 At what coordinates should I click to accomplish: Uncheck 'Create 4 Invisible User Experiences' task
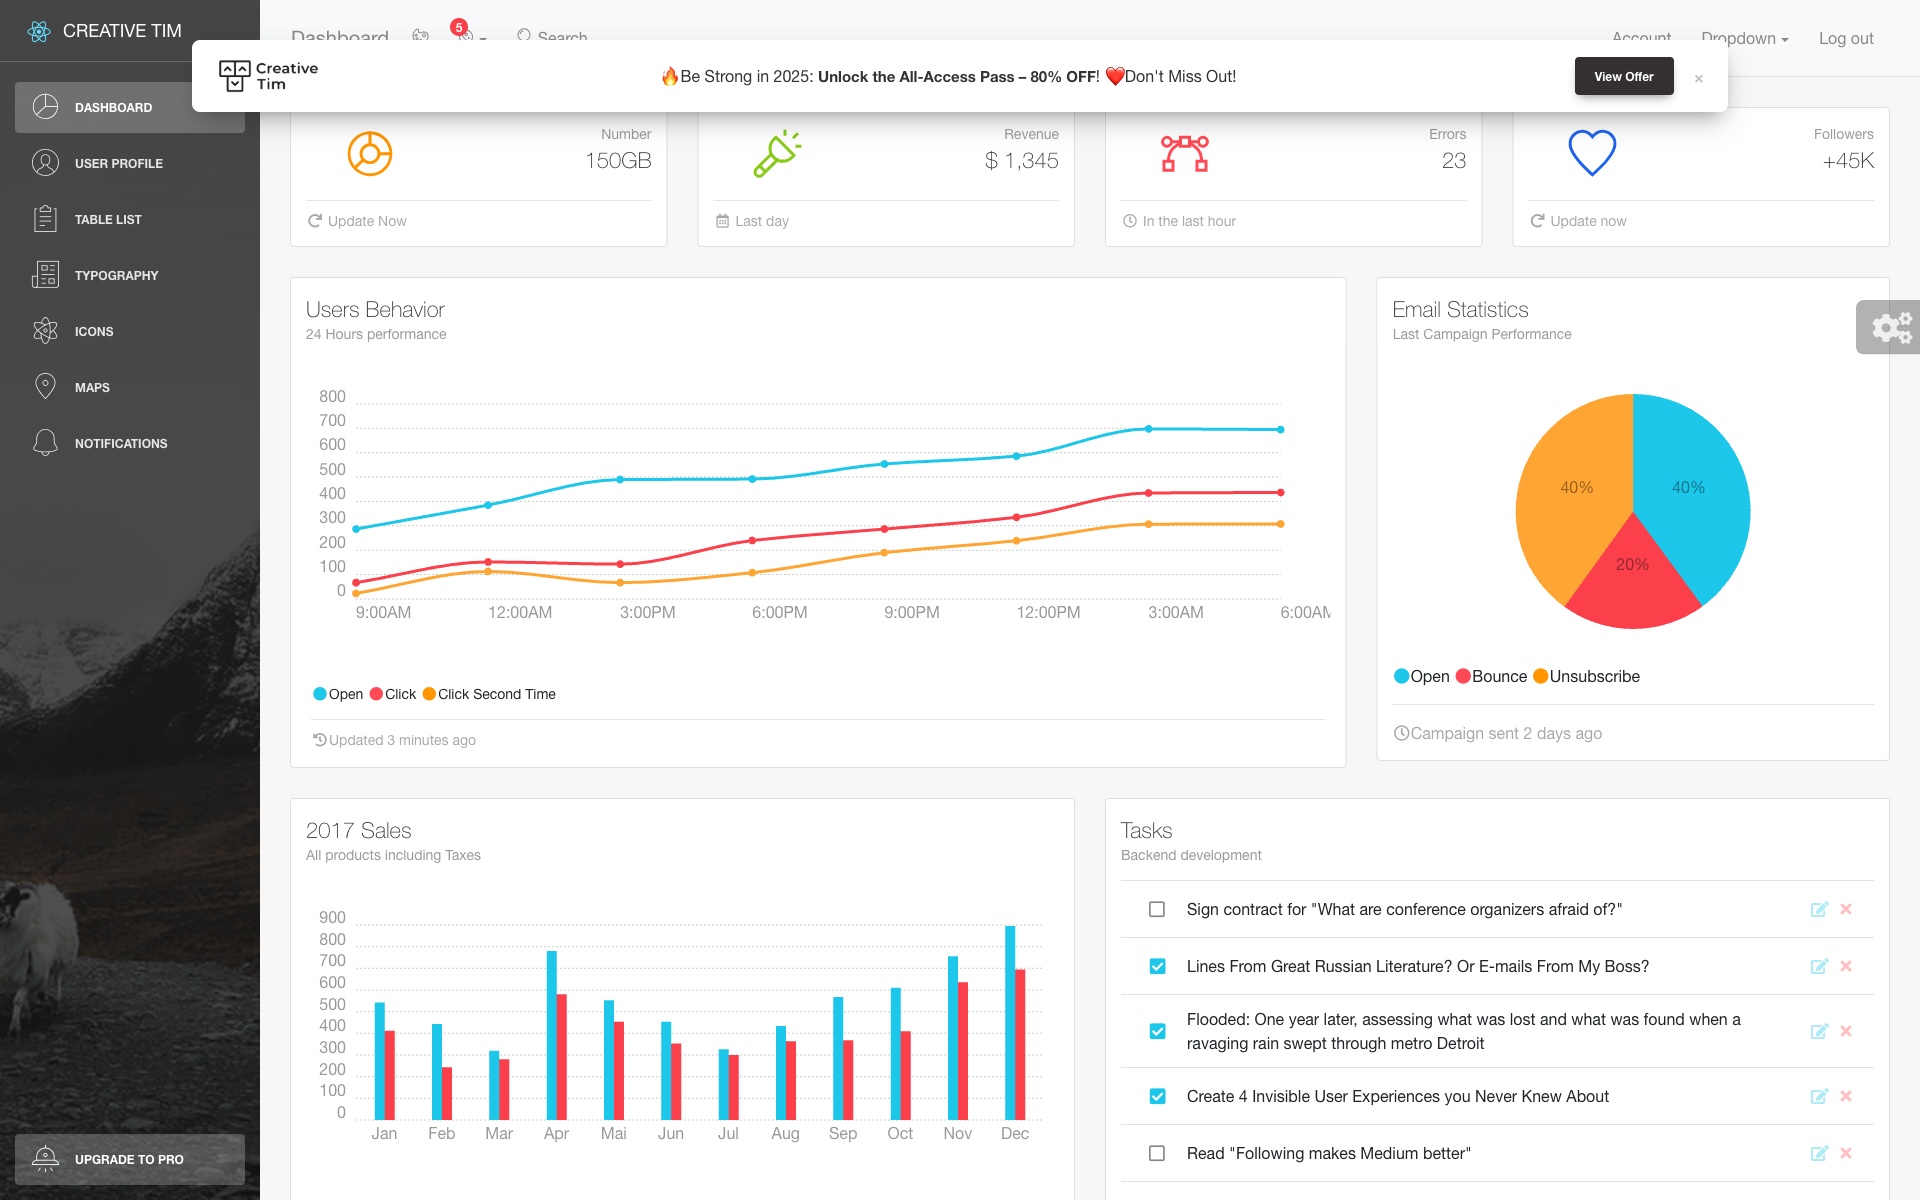pyautogui.click(x=1157, y=1096)
